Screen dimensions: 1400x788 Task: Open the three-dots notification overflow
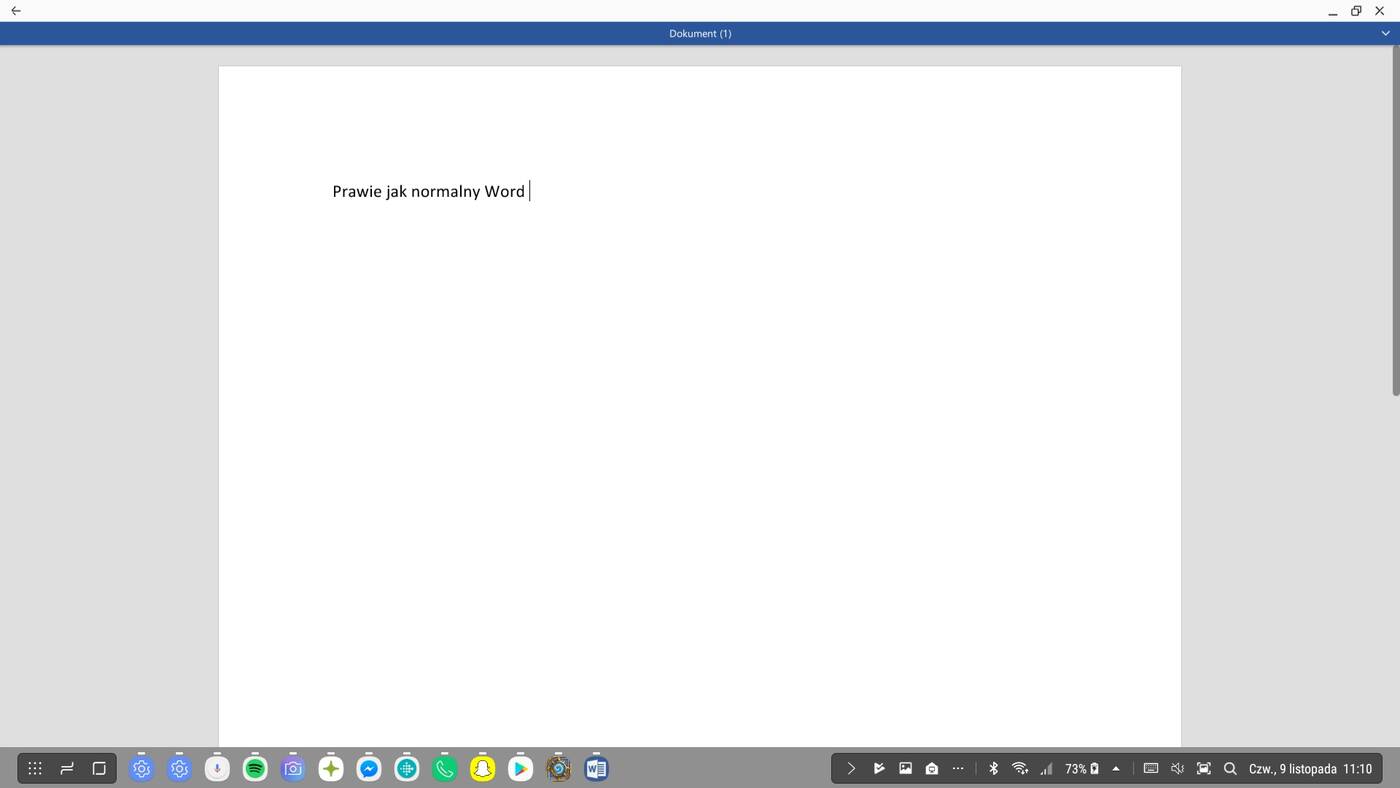[958, 769]
